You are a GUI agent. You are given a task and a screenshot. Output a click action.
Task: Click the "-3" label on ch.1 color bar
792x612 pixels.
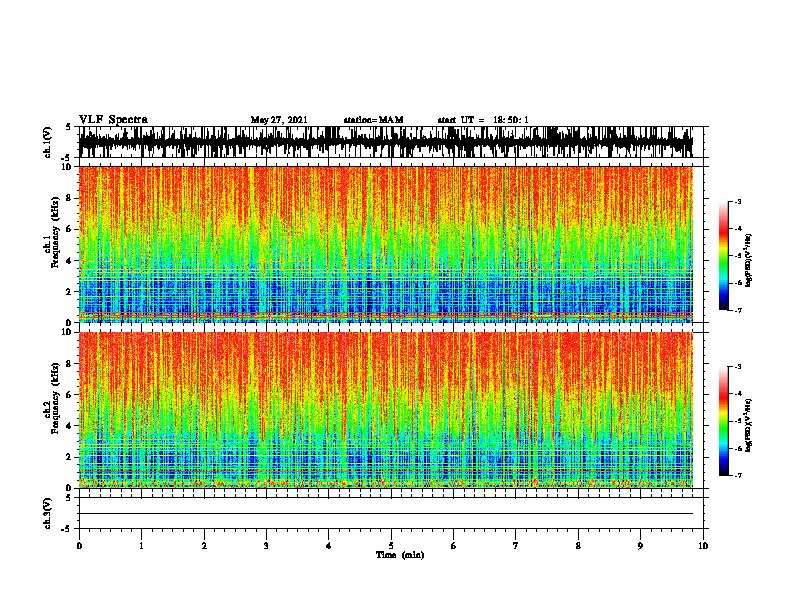click(x=738, y=201)
